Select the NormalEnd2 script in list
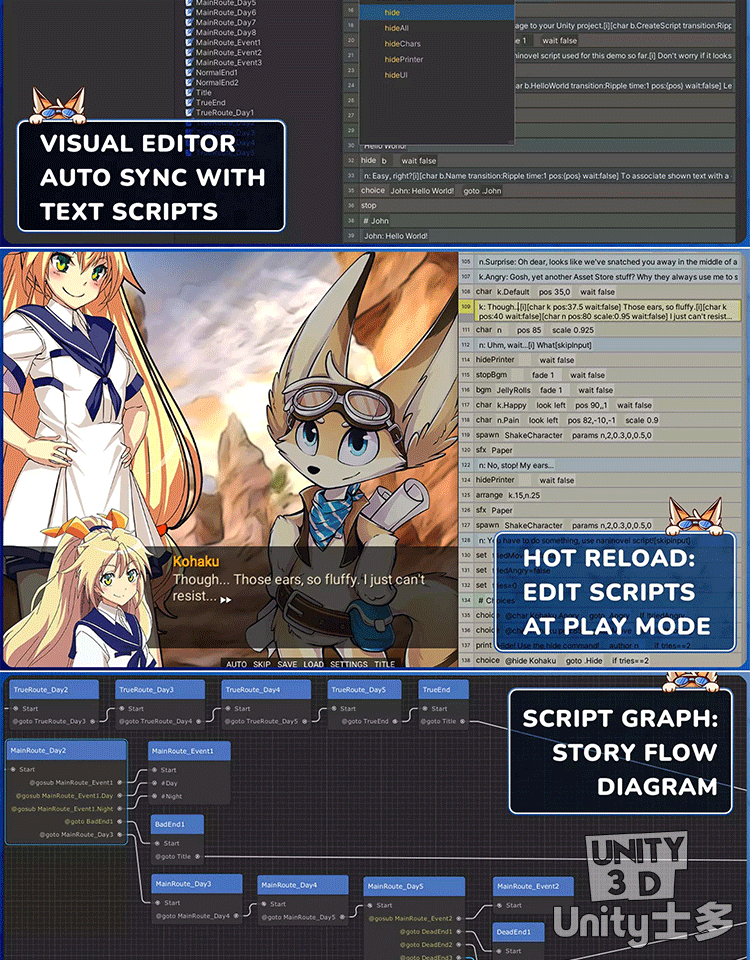 click(x=217, y=83)
